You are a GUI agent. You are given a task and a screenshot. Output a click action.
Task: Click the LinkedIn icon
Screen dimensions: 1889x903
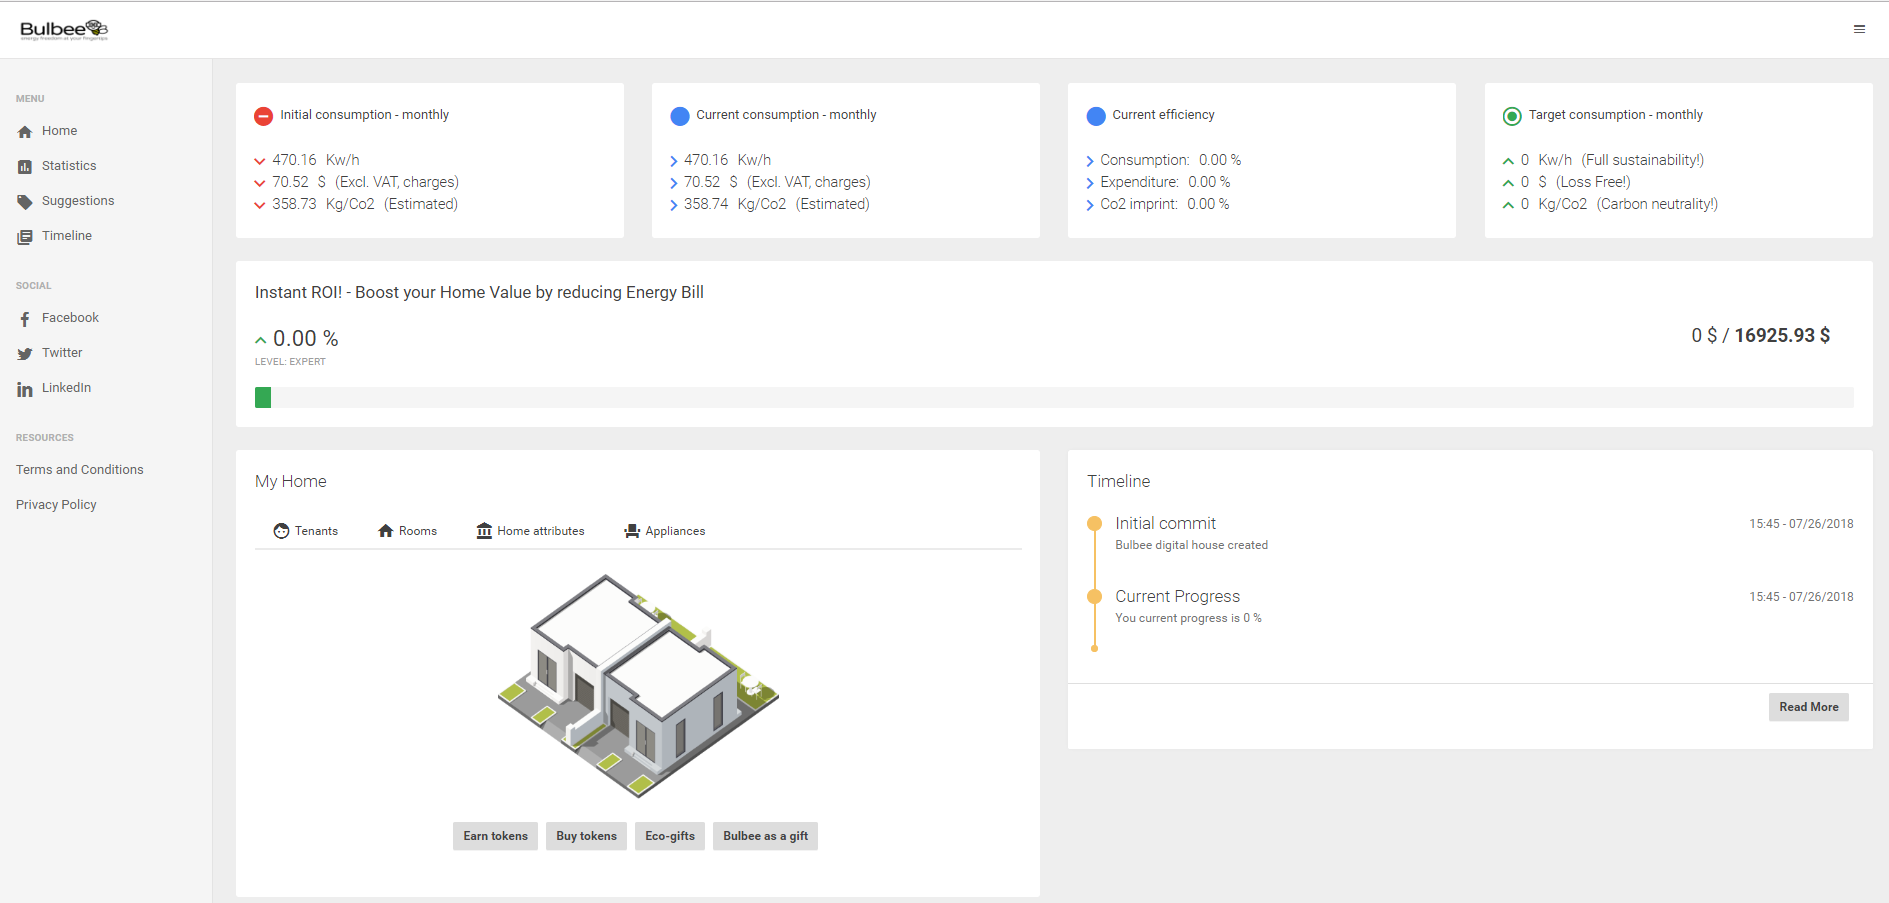pyautogui.click(x=25, y=389)
